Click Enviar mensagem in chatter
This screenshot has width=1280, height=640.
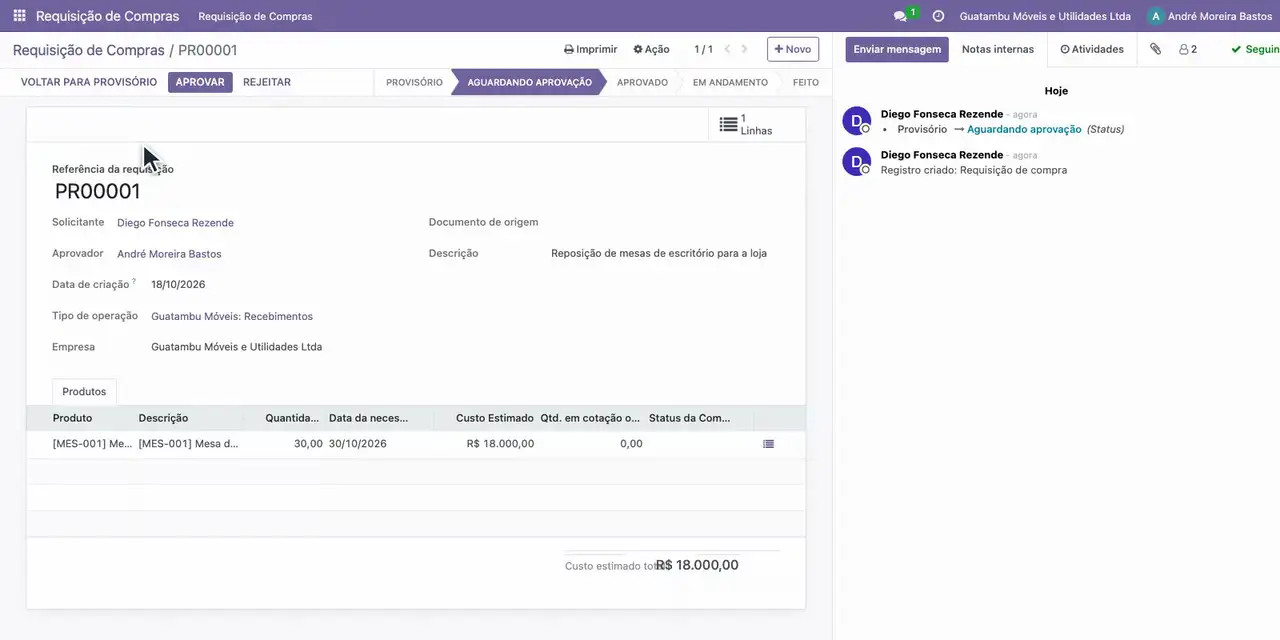pos(897,49)
